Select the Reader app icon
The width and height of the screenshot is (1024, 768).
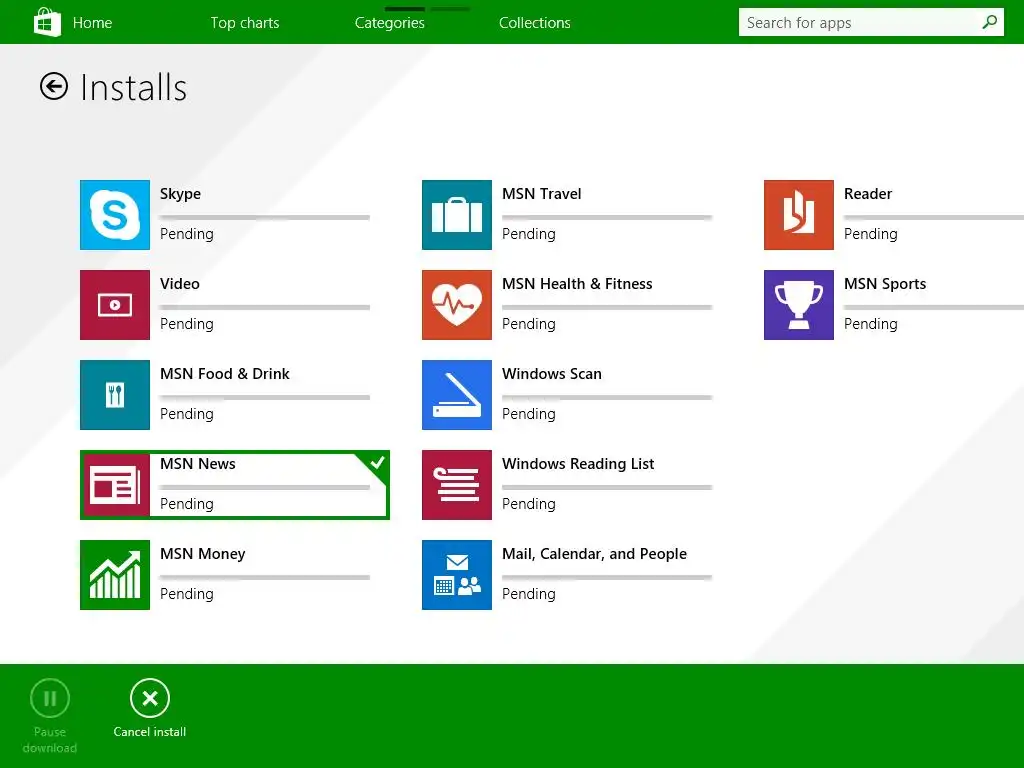coord(799,215)
